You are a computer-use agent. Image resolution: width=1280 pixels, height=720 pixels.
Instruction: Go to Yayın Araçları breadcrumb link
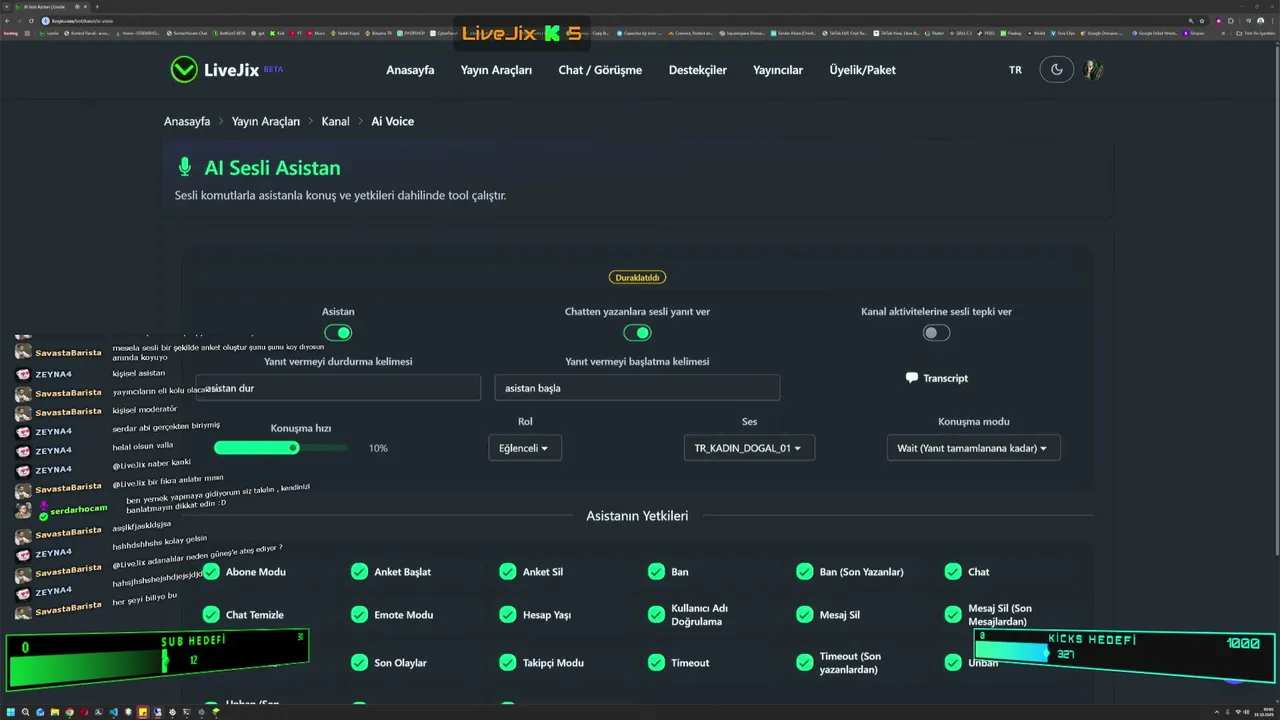266,121
